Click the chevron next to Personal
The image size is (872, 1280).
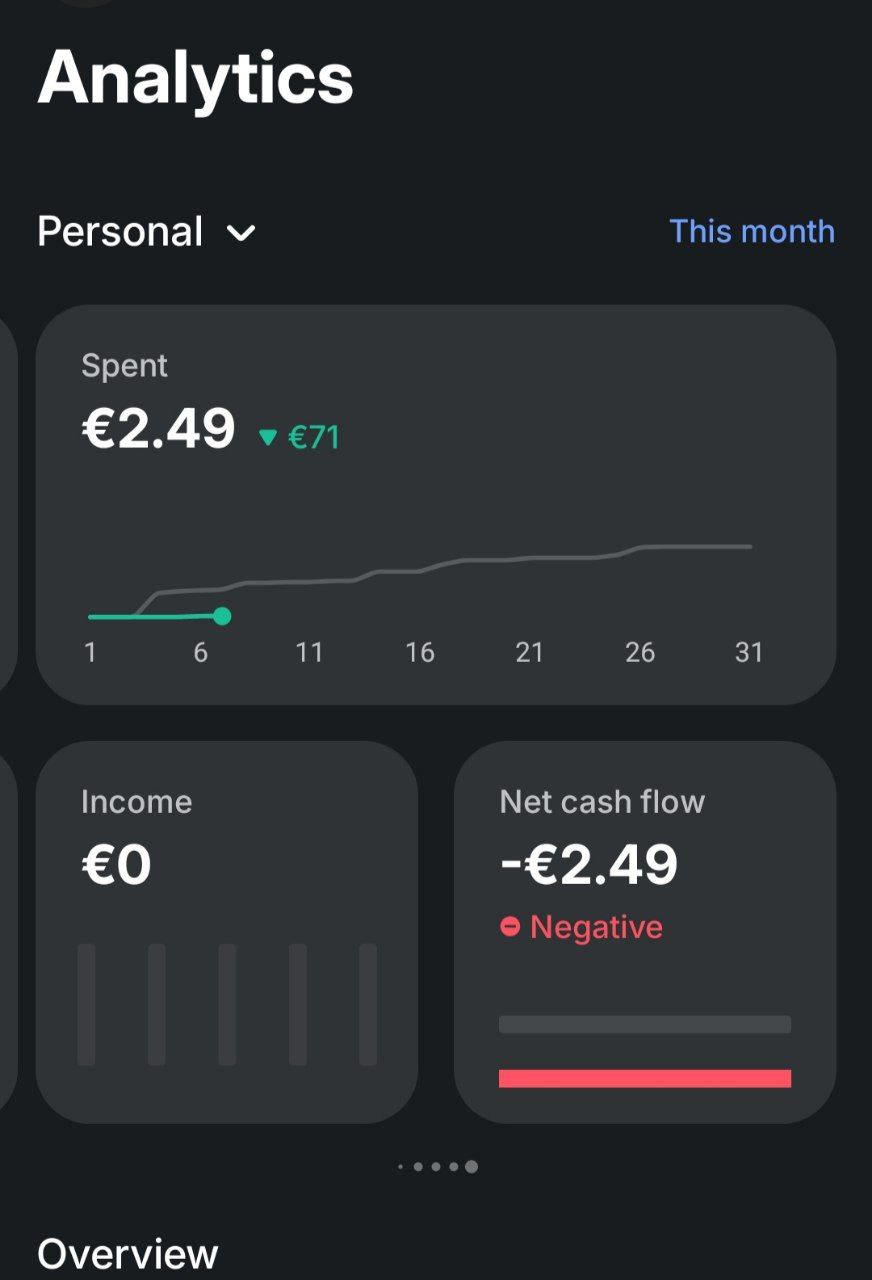[x=241, y=234]
